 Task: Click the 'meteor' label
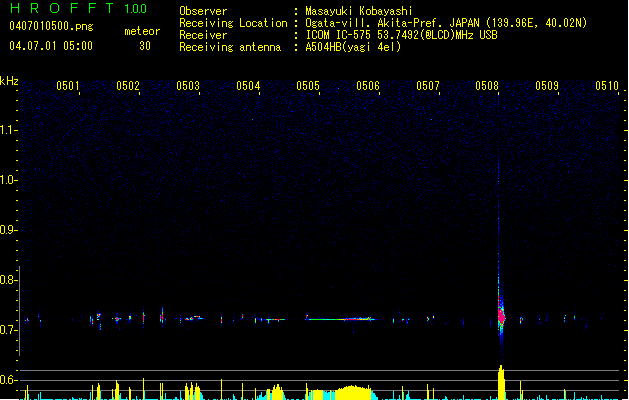[142, 31]
